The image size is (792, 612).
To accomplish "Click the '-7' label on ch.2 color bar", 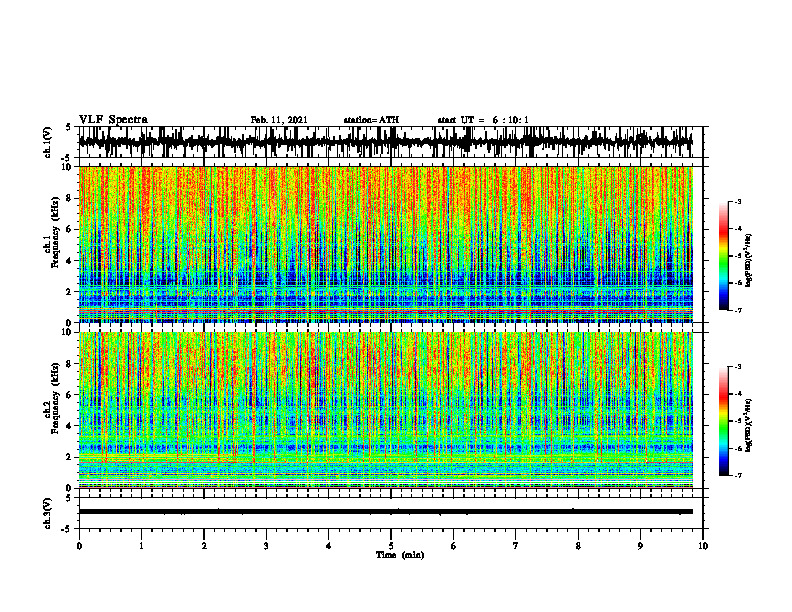I will click(x=738, y=475).
